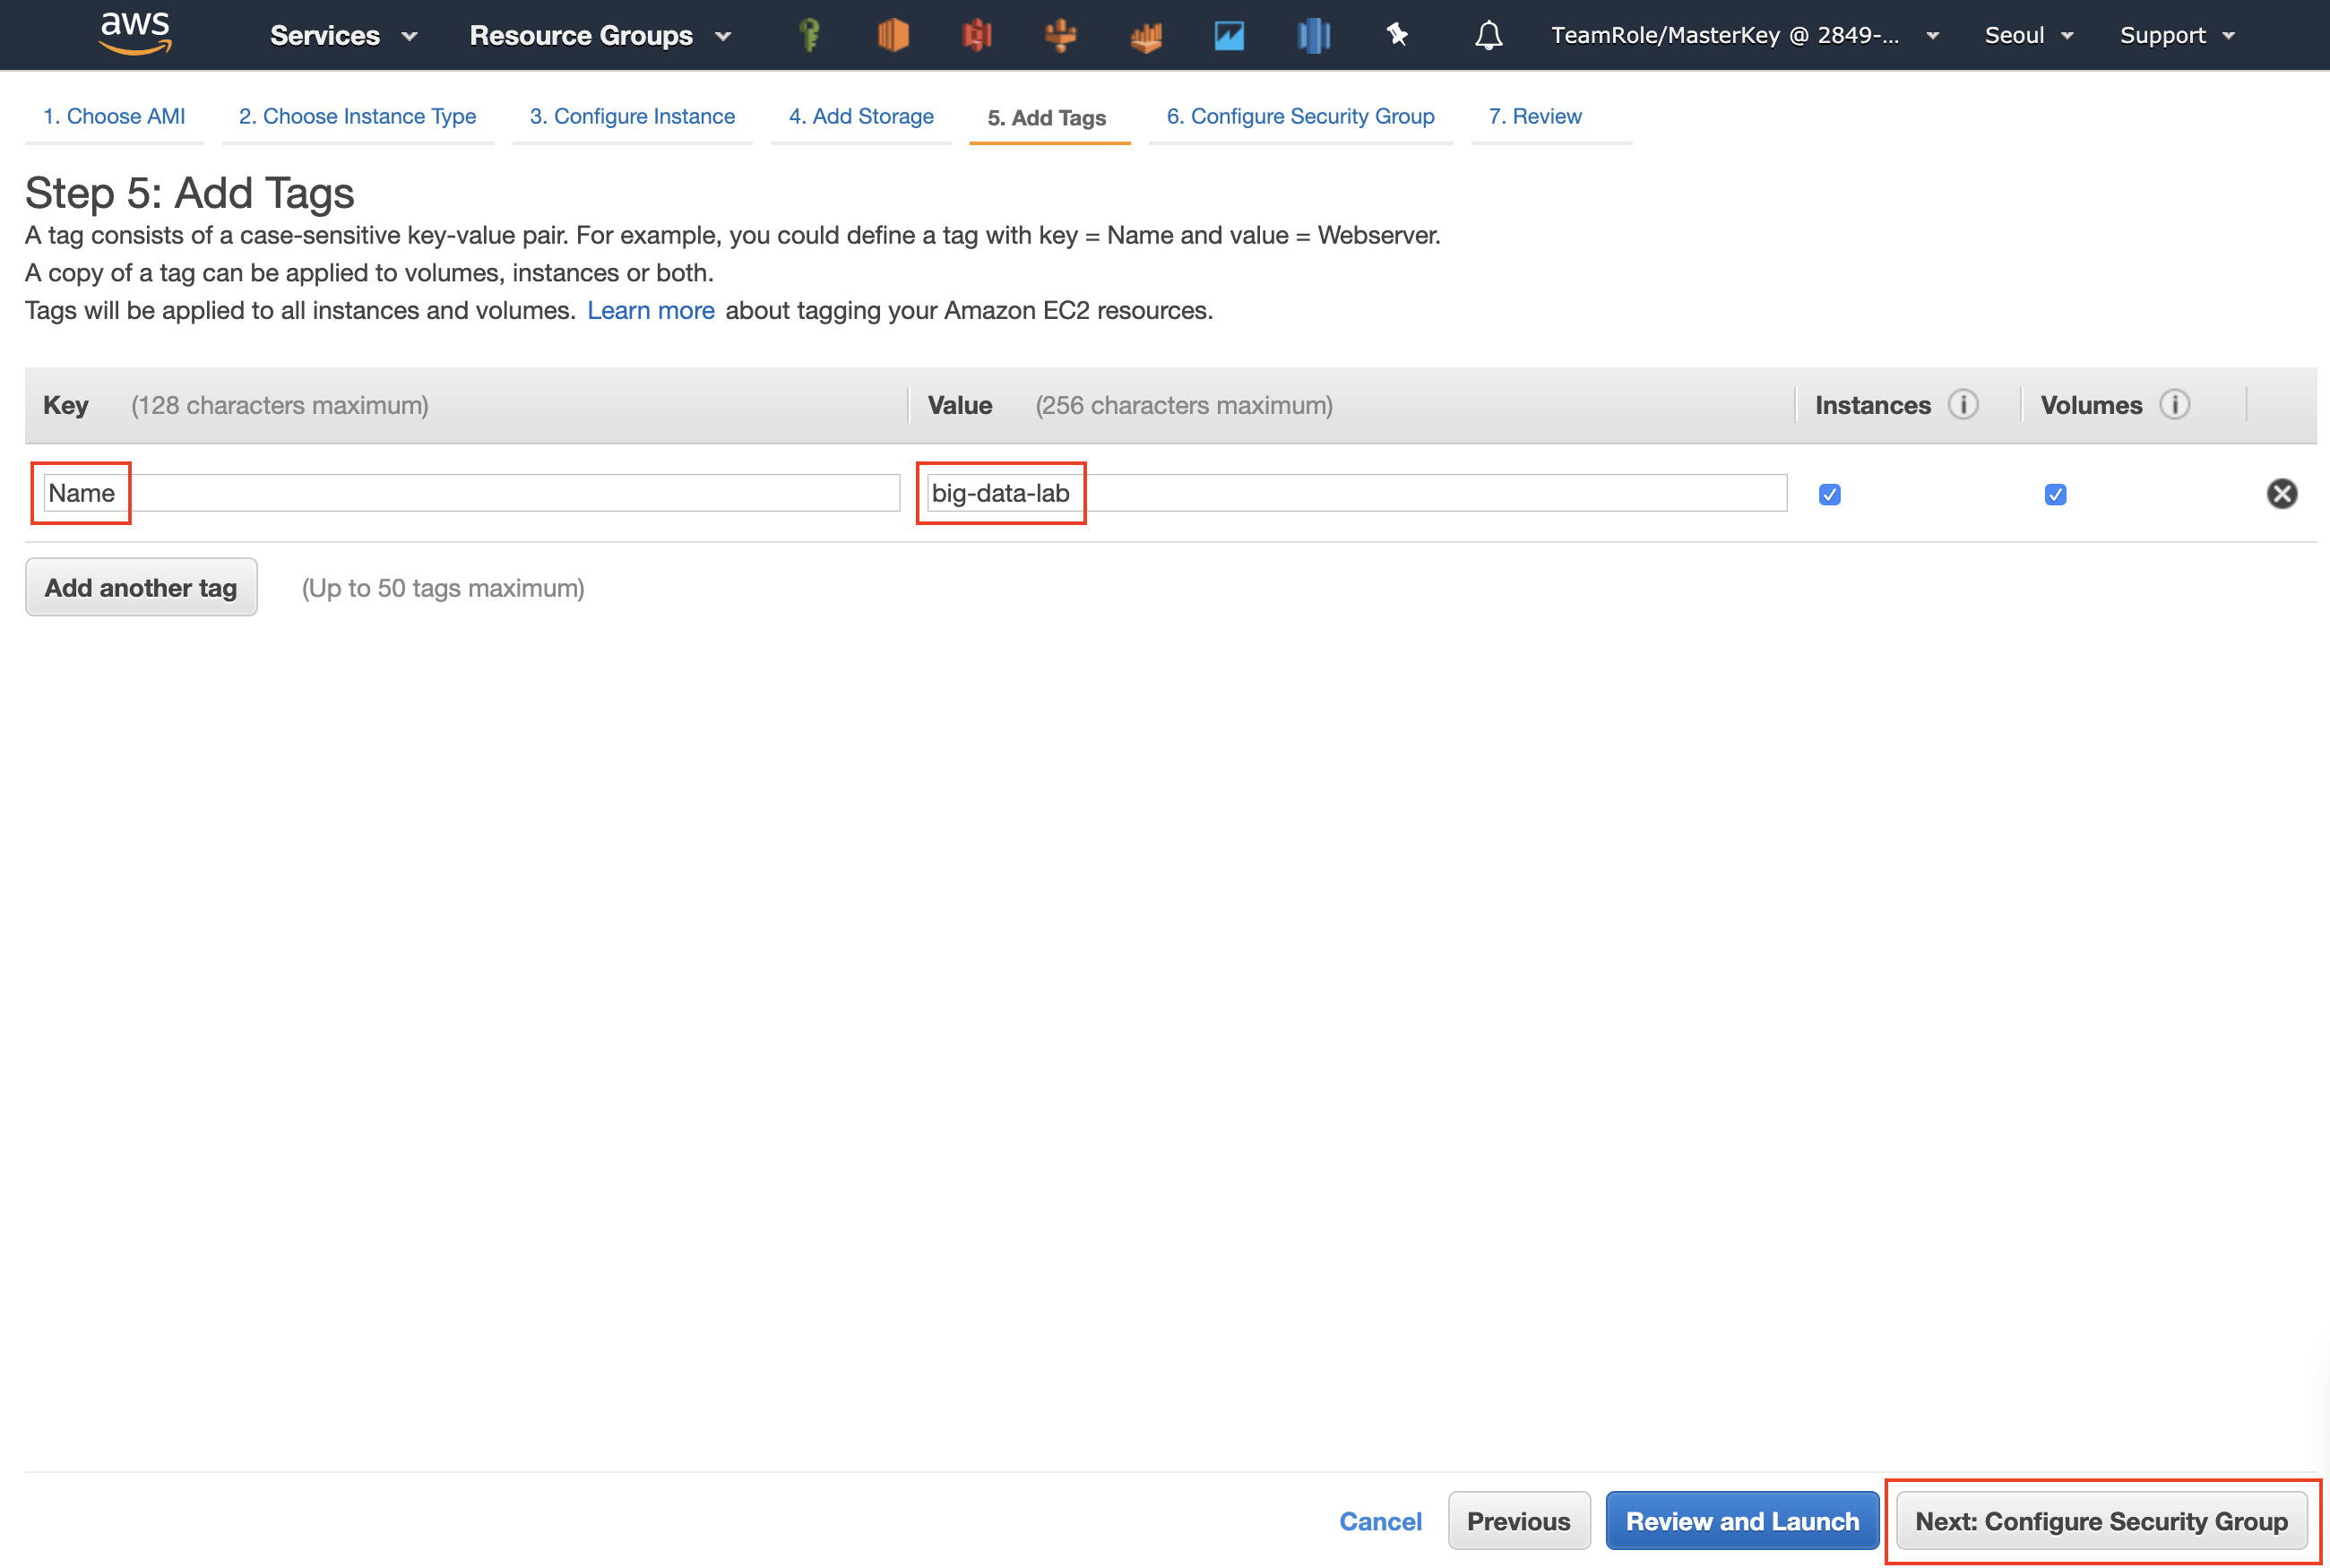The image size is (2330, 1568).
Task: Open the green IAM key shortcut icon
Action: [x=808, y=35]
